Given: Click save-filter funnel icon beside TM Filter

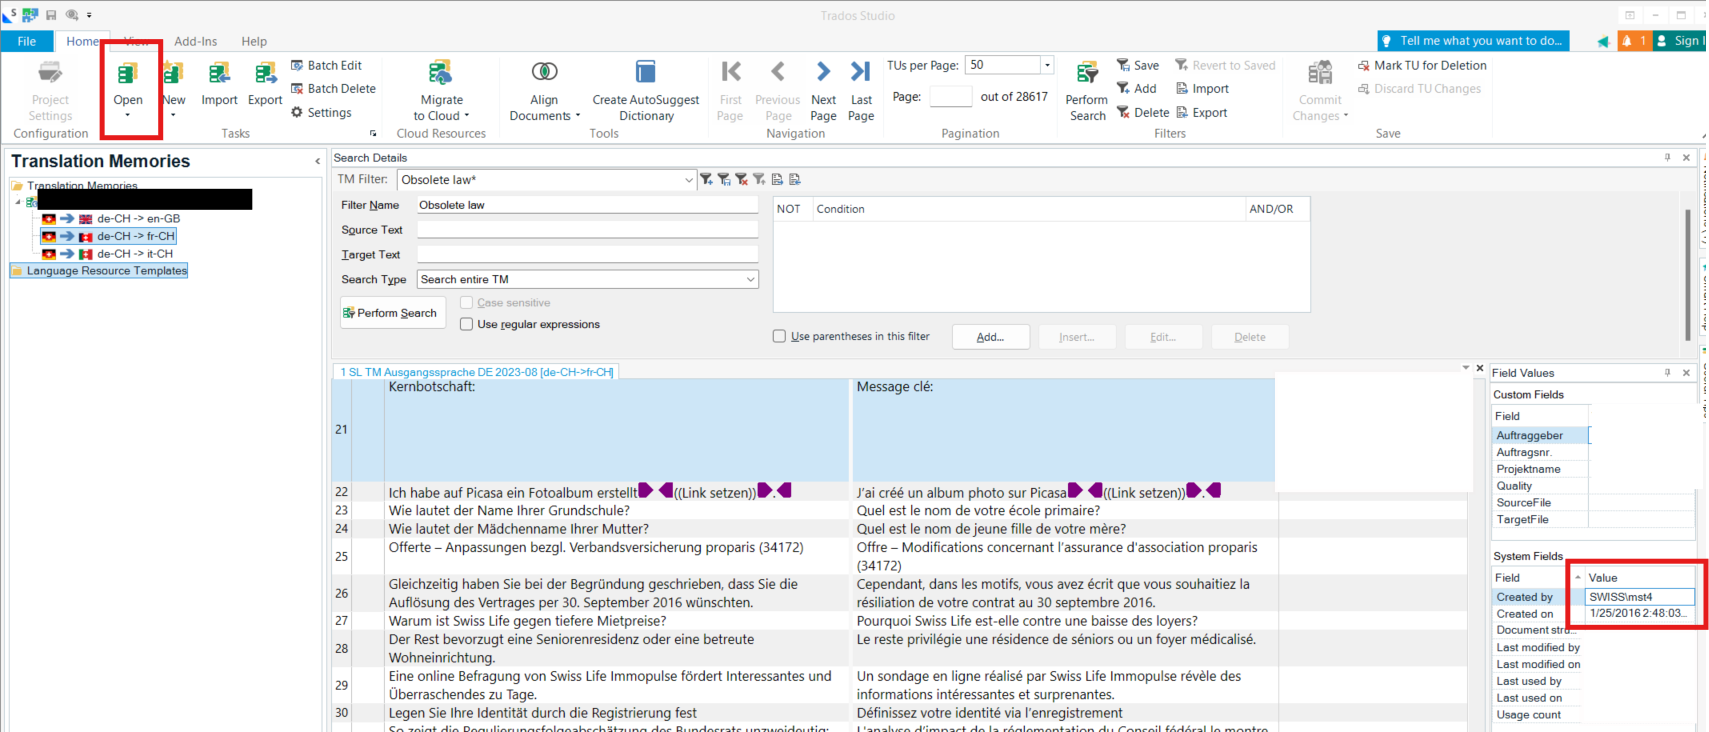Looking at the screenshot, I should pyautogui.click(x=724, y=179).
